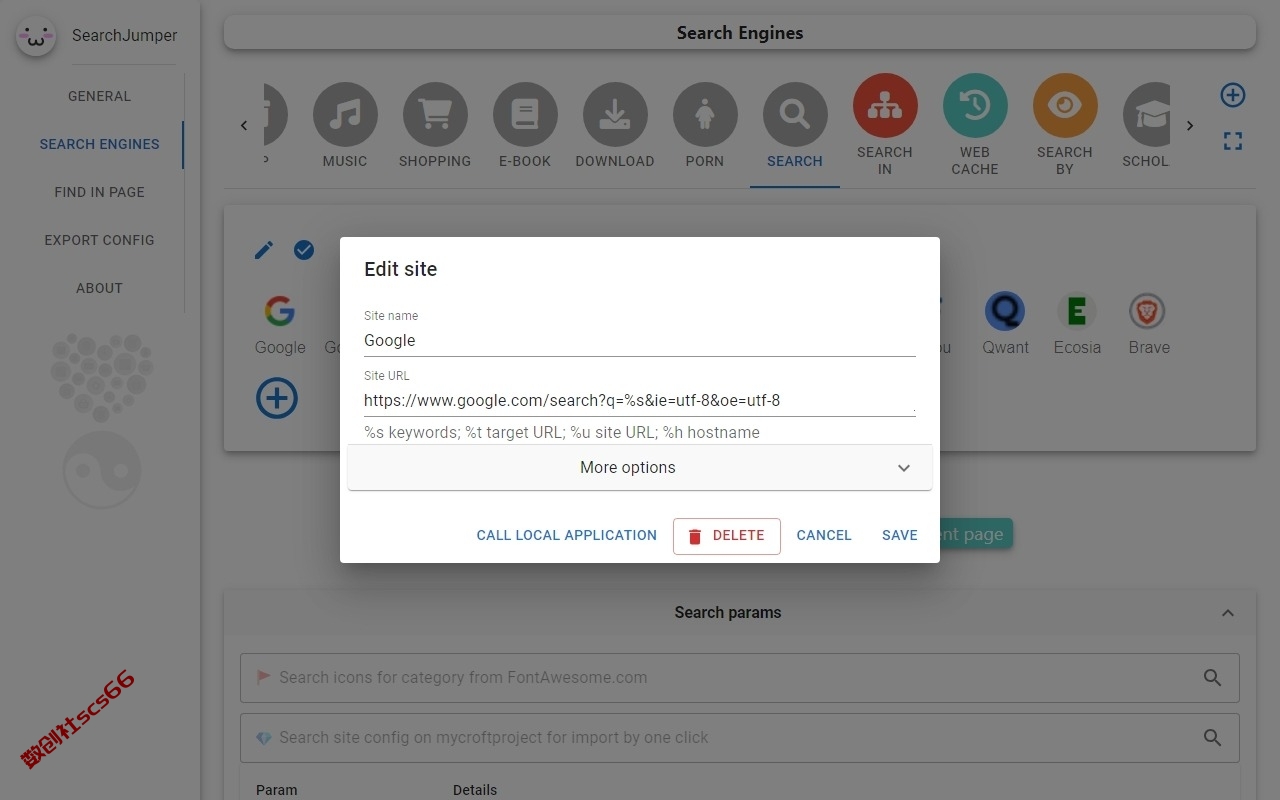1280x800 pixels.
Task: Select the Scholar graduation cap category icon
Action: (1147, 115)
